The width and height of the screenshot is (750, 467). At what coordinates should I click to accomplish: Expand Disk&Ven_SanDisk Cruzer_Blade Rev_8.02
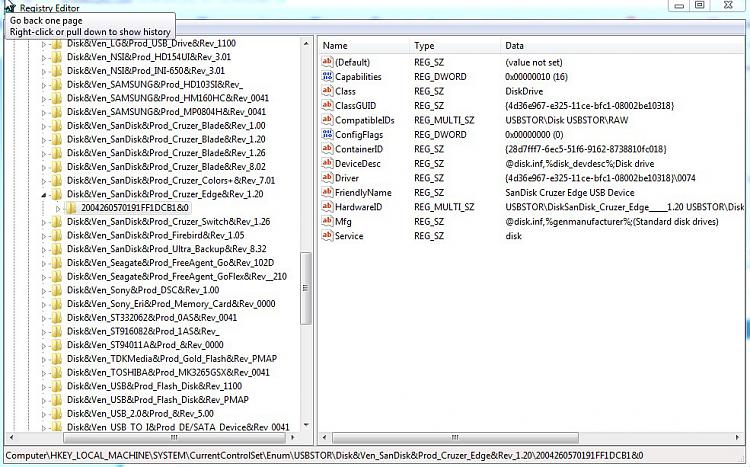pos(44,167)
